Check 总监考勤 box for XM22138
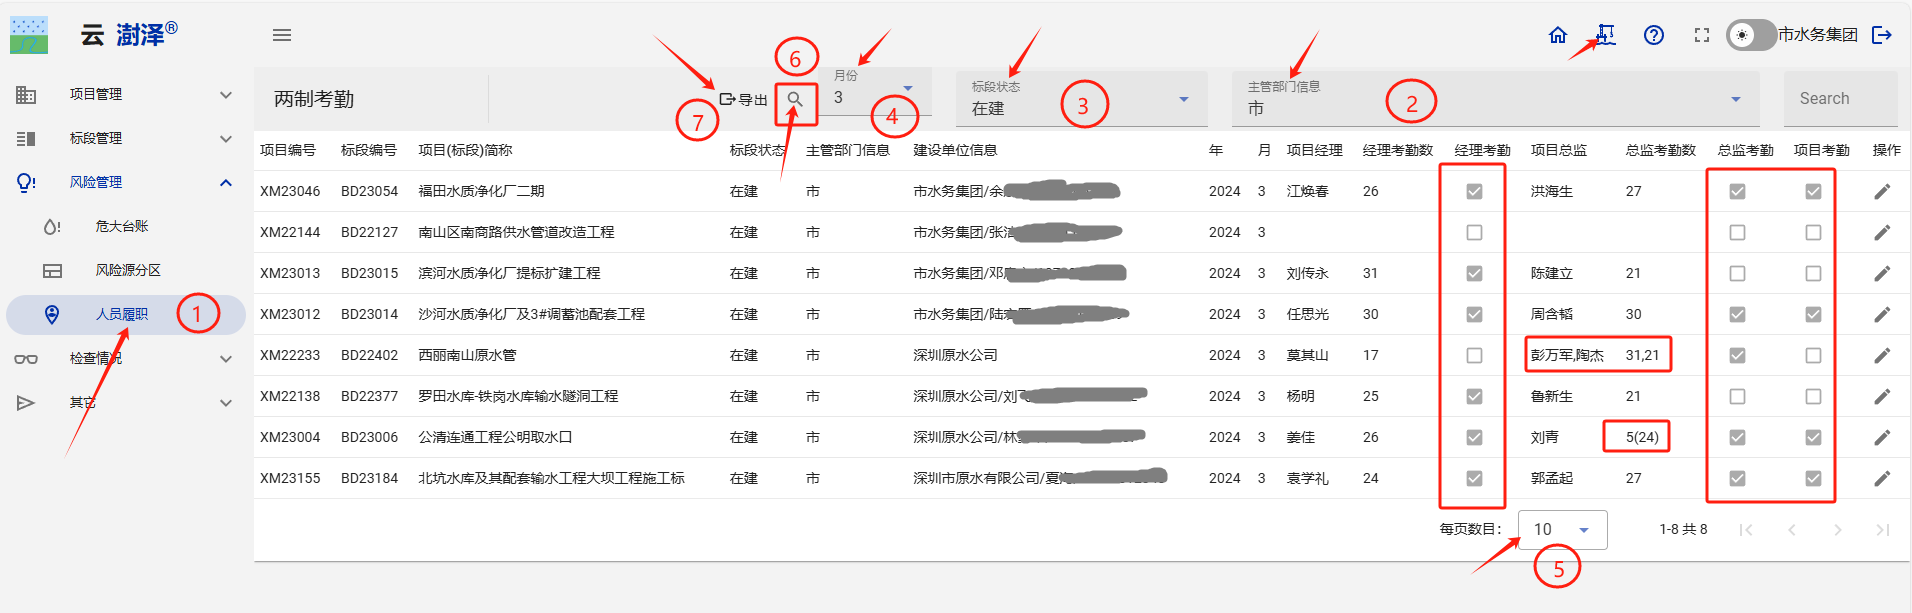Screen dimensions: 1912x613 pyautogui.click(x=1737, y=396)
